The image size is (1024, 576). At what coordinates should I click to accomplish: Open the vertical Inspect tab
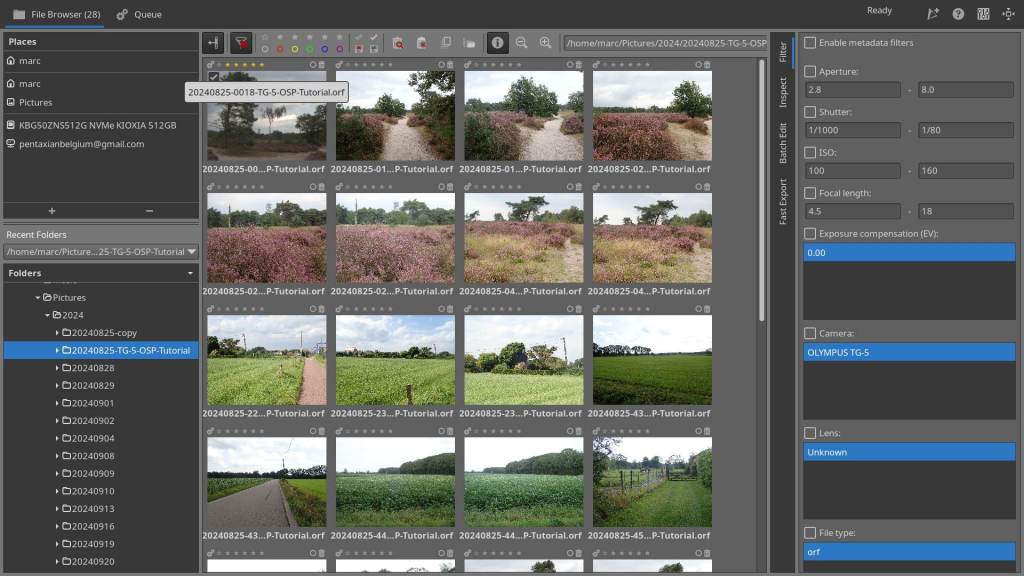click(783, 92)
